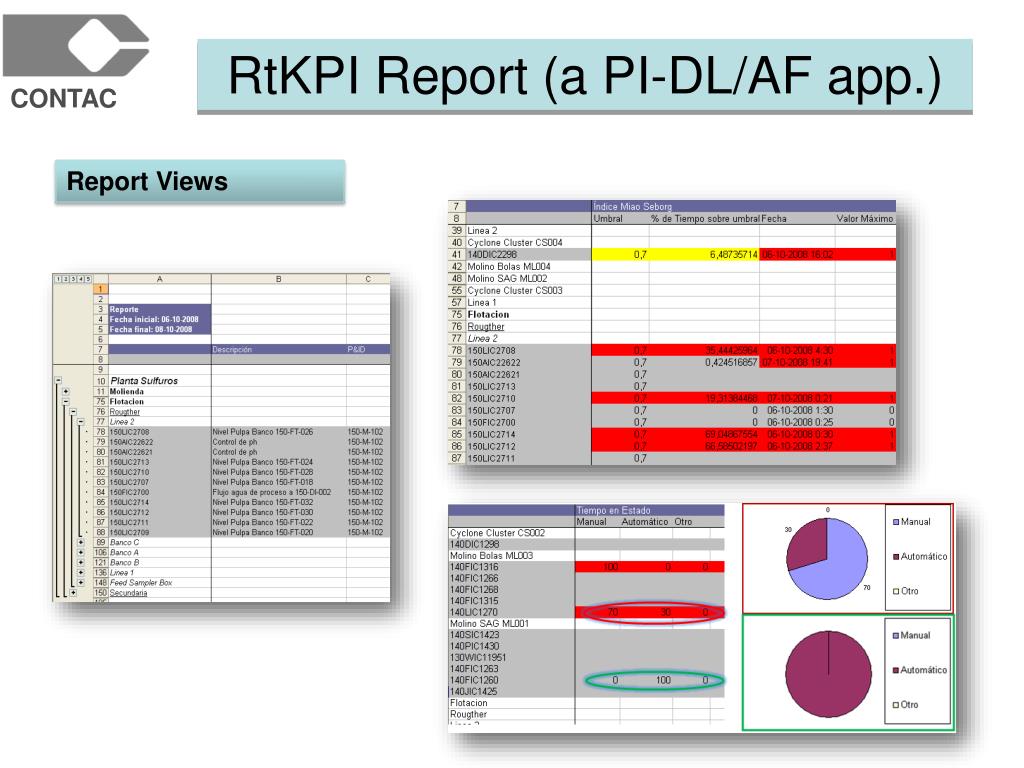Select row header 1 in left sheet
This screenshot has height=768, width=1024.
coord(101,289)
